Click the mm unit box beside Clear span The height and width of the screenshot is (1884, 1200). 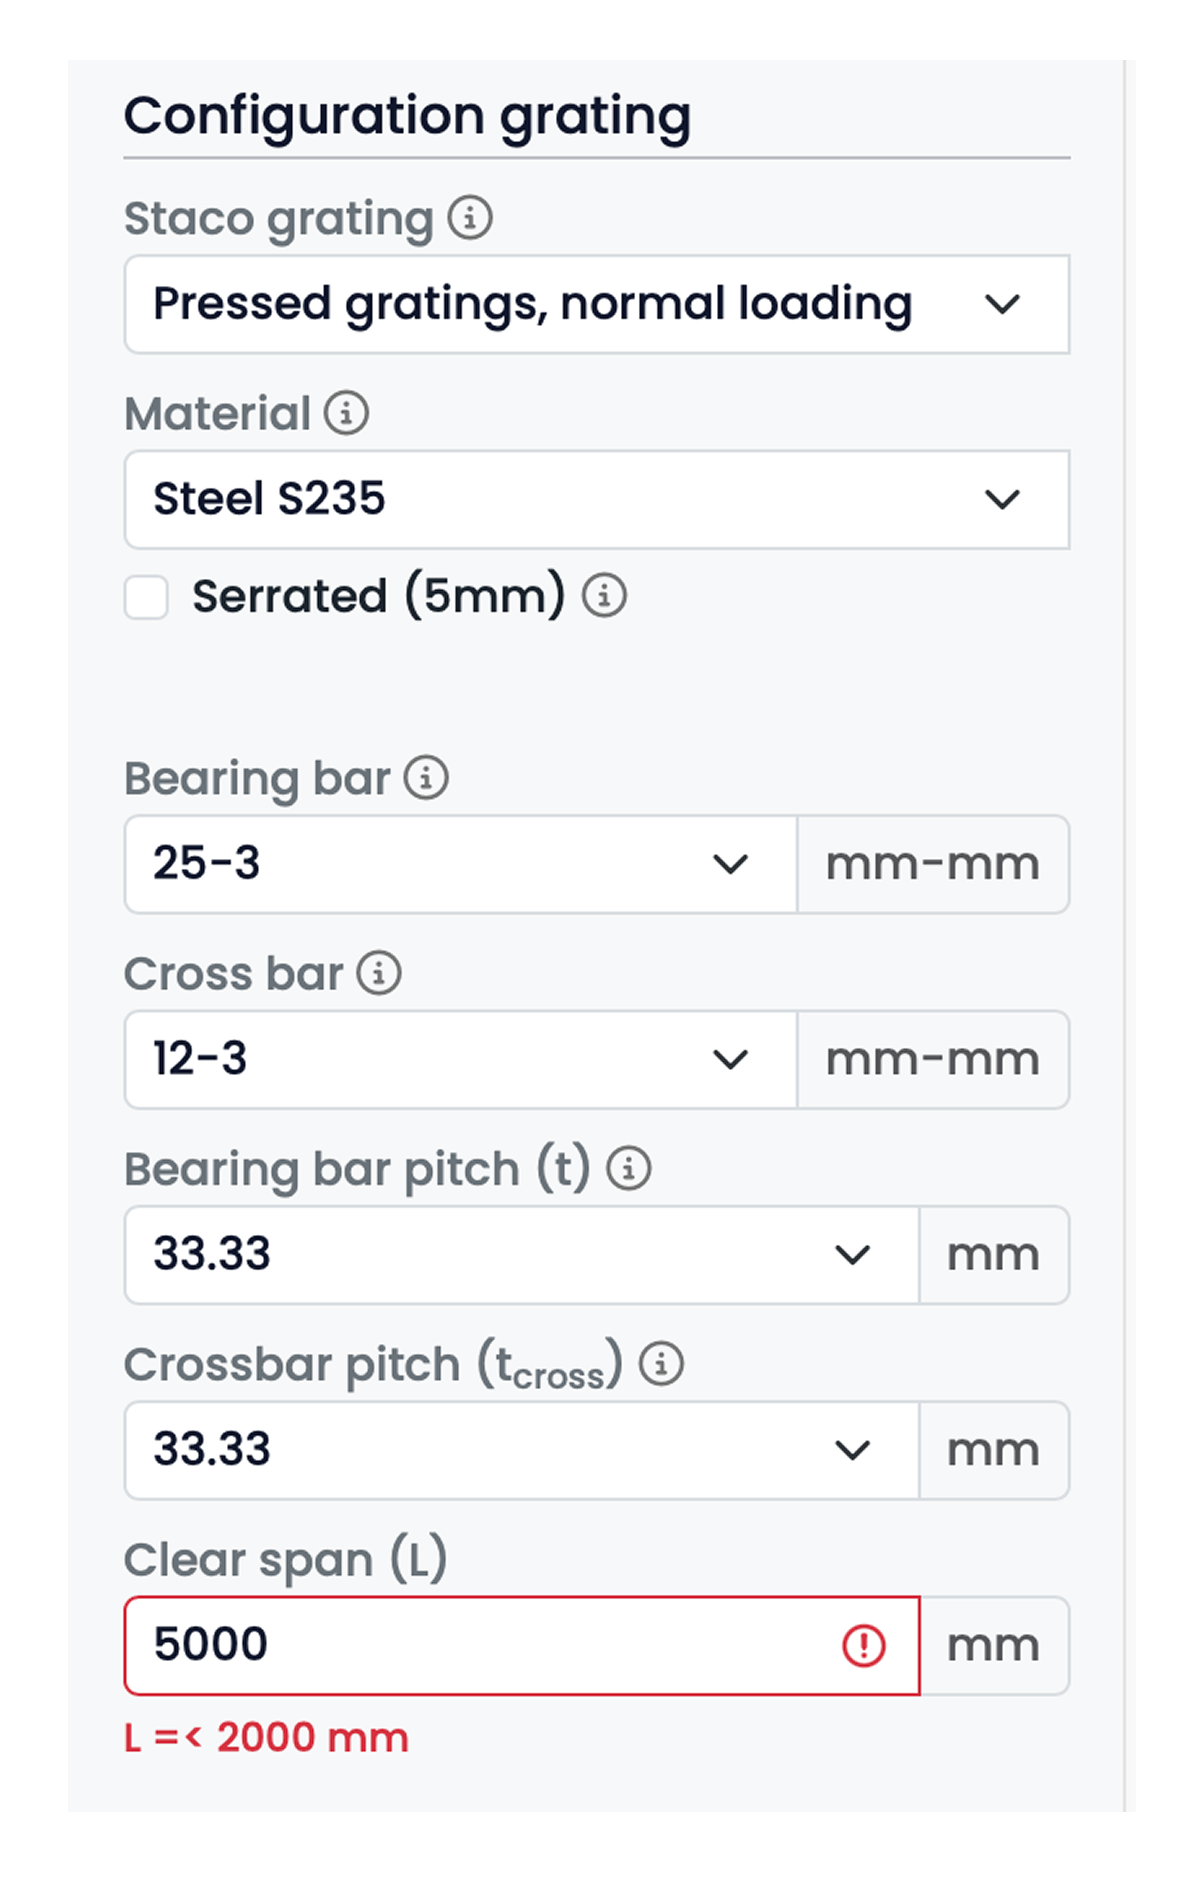(x=994, y=1645)
